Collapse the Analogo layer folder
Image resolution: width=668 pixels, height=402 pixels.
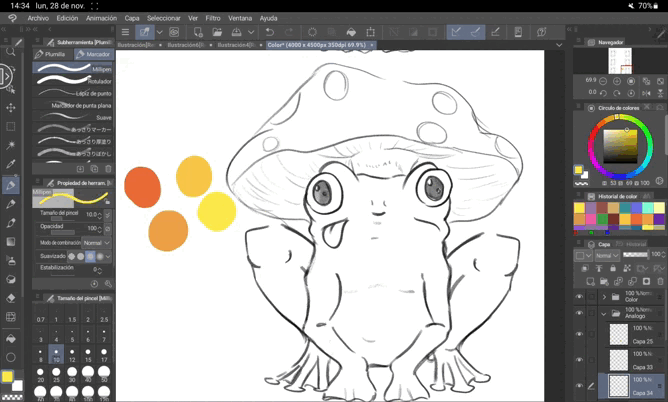click(x=604, y=314)
